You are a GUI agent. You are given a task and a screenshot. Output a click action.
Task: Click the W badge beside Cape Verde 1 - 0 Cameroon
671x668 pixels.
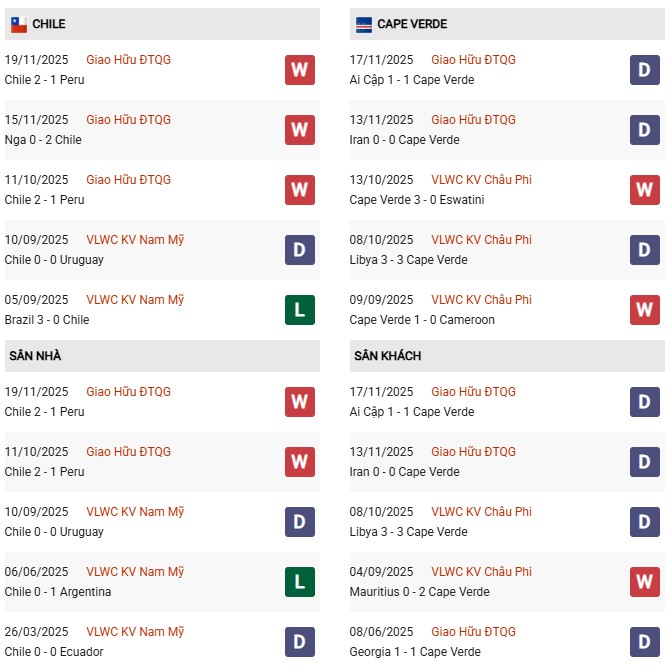coord(645,310)
